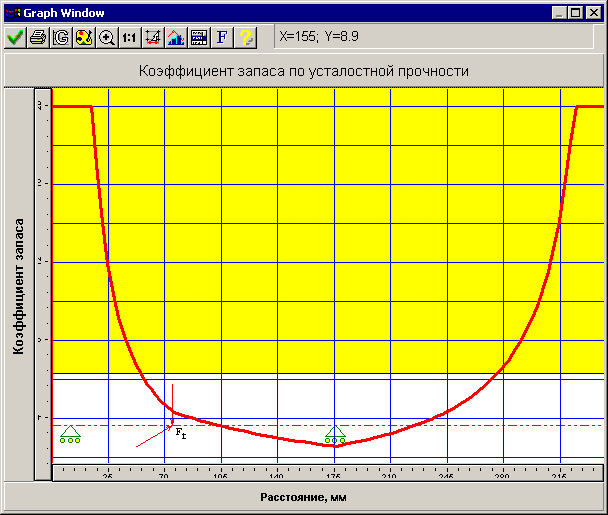Click the G toolbar icon
Viewport: 608px width, 515px height.
coord(61,38)
